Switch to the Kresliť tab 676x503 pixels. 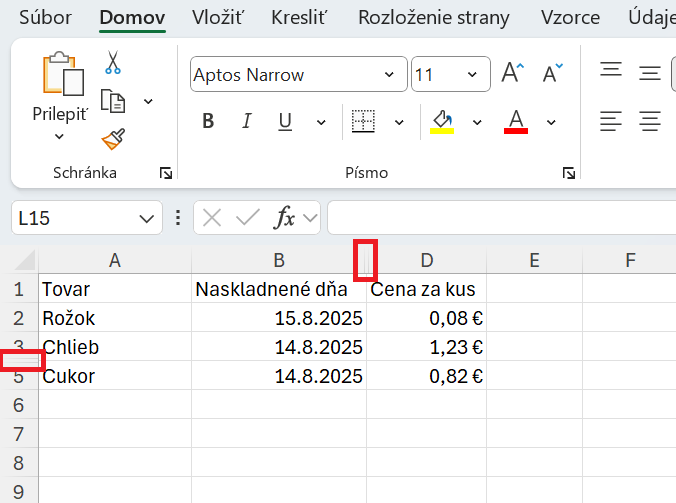point(299,18)
